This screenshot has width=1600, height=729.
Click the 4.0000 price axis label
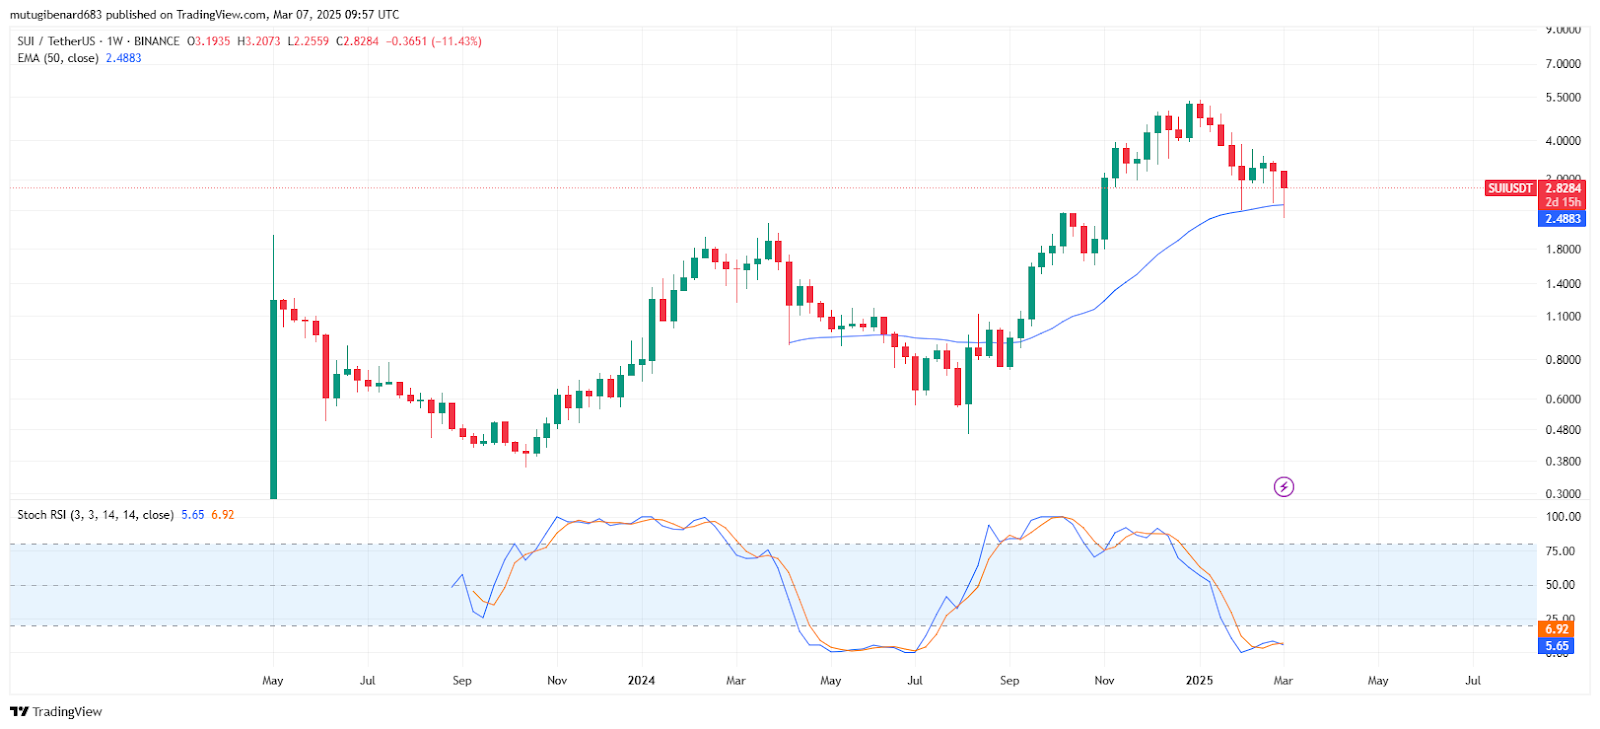pos(1563,141)
